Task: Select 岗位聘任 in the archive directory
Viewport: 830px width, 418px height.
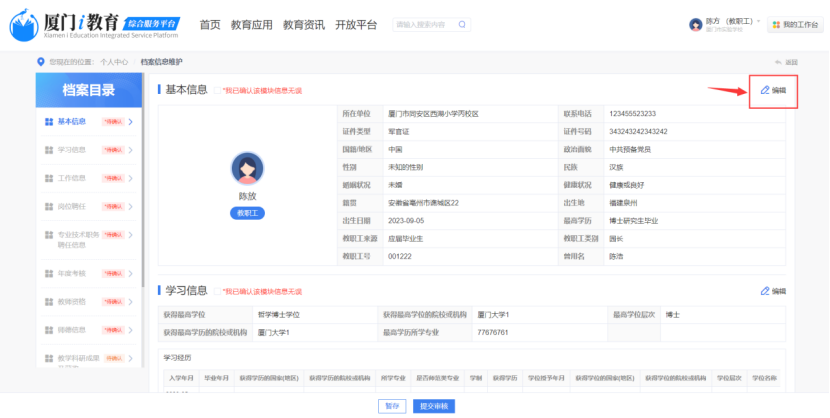Action: tap(71, 207)
